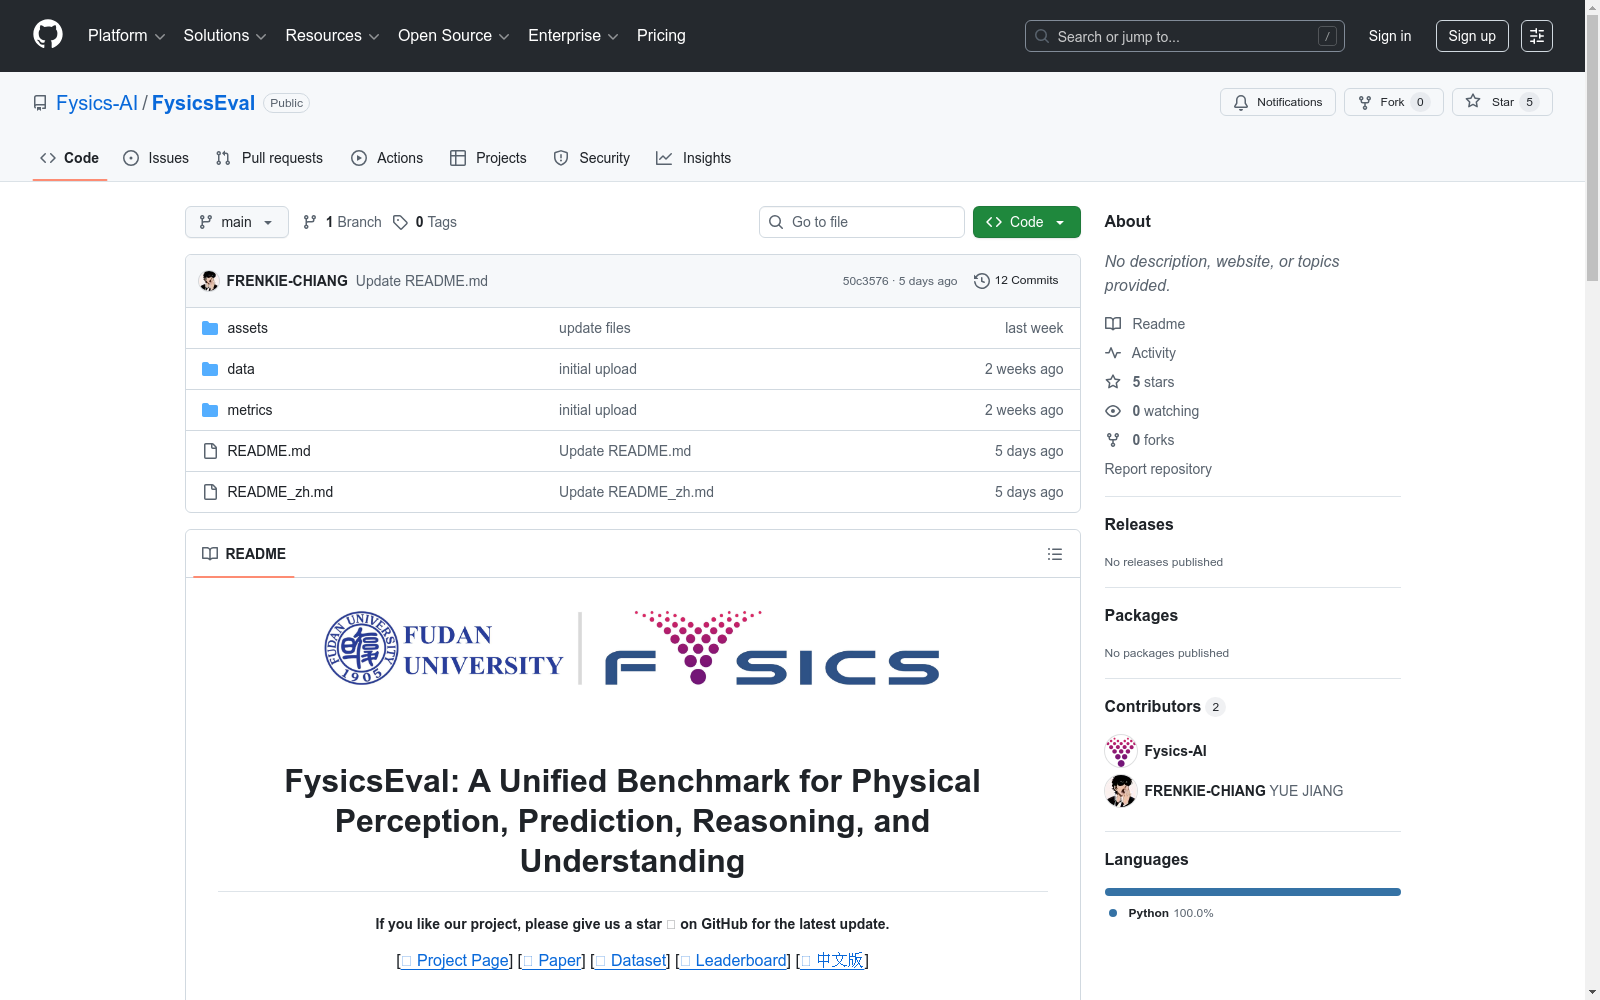Click the tag icon next to Tags

coord(400,222)
